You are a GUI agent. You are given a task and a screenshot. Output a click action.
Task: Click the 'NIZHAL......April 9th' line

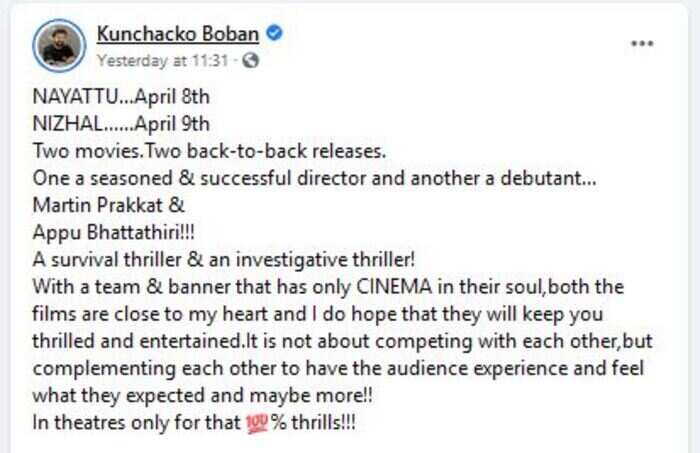click(121, 124)
